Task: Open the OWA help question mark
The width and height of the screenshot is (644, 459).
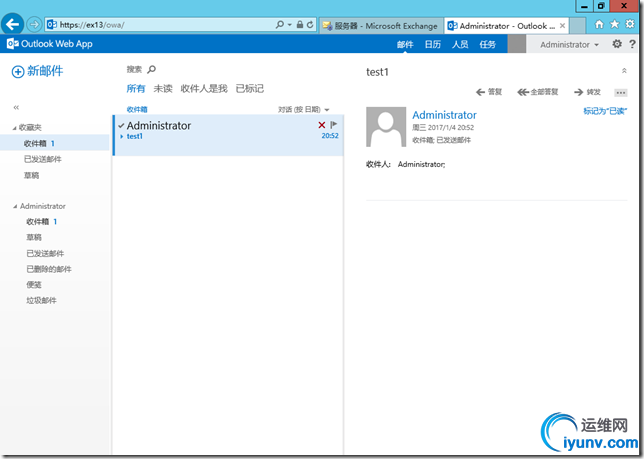Action: pos(632,44)
